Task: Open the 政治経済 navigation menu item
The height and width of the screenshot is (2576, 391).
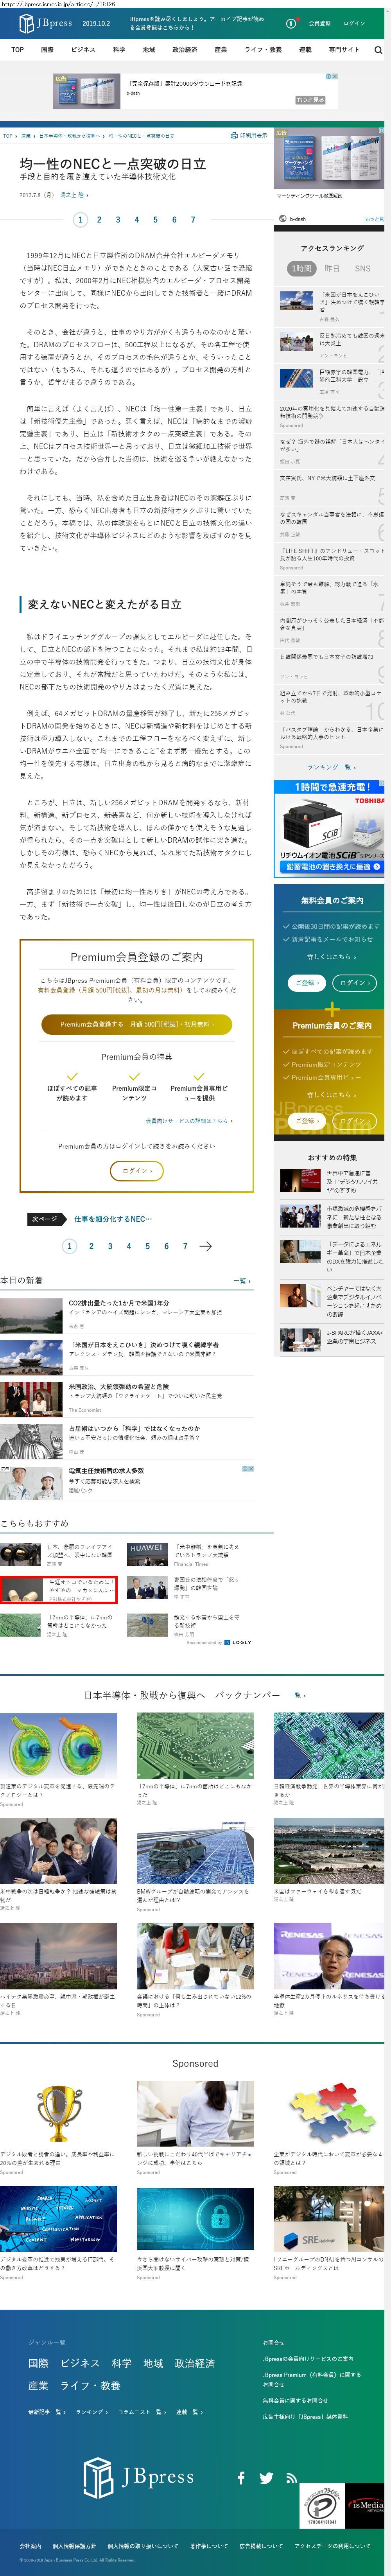Action: [184, 49]
